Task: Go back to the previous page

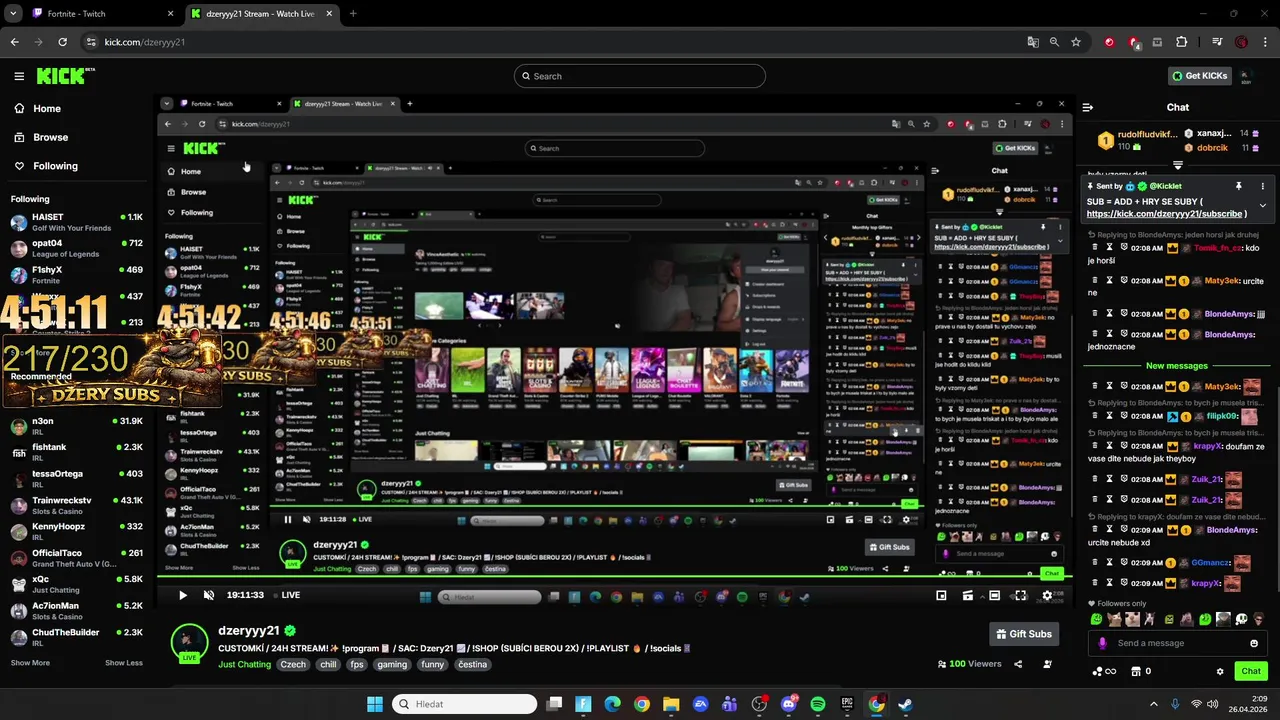Action: [14, 42]
